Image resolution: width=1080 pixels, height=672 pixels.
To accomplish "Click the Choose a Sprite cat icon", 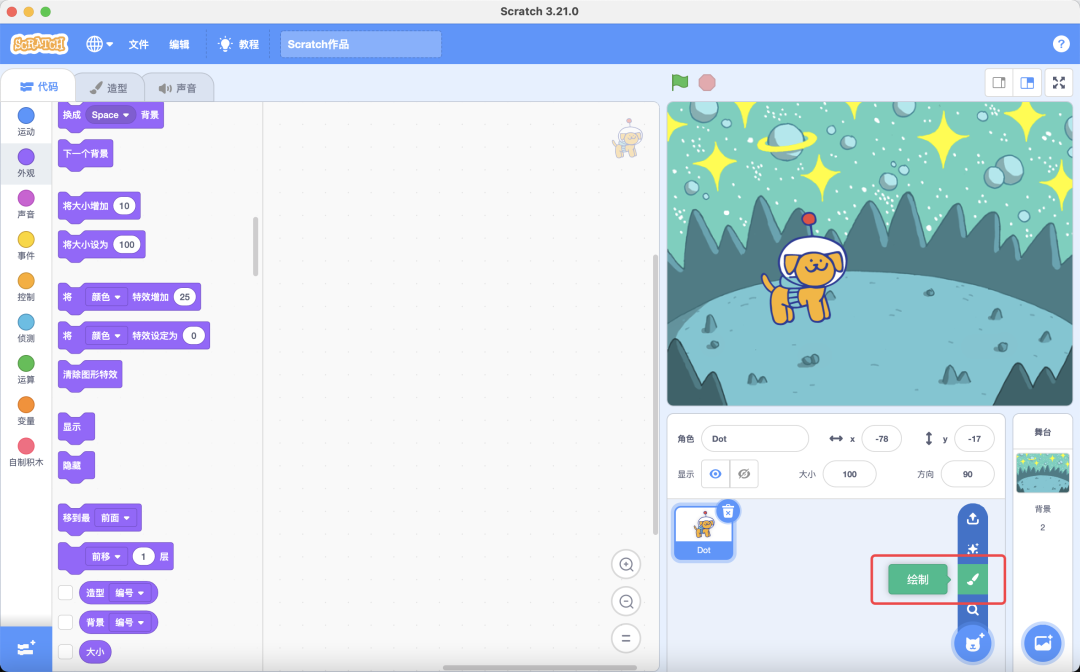I will click(973, 641).
